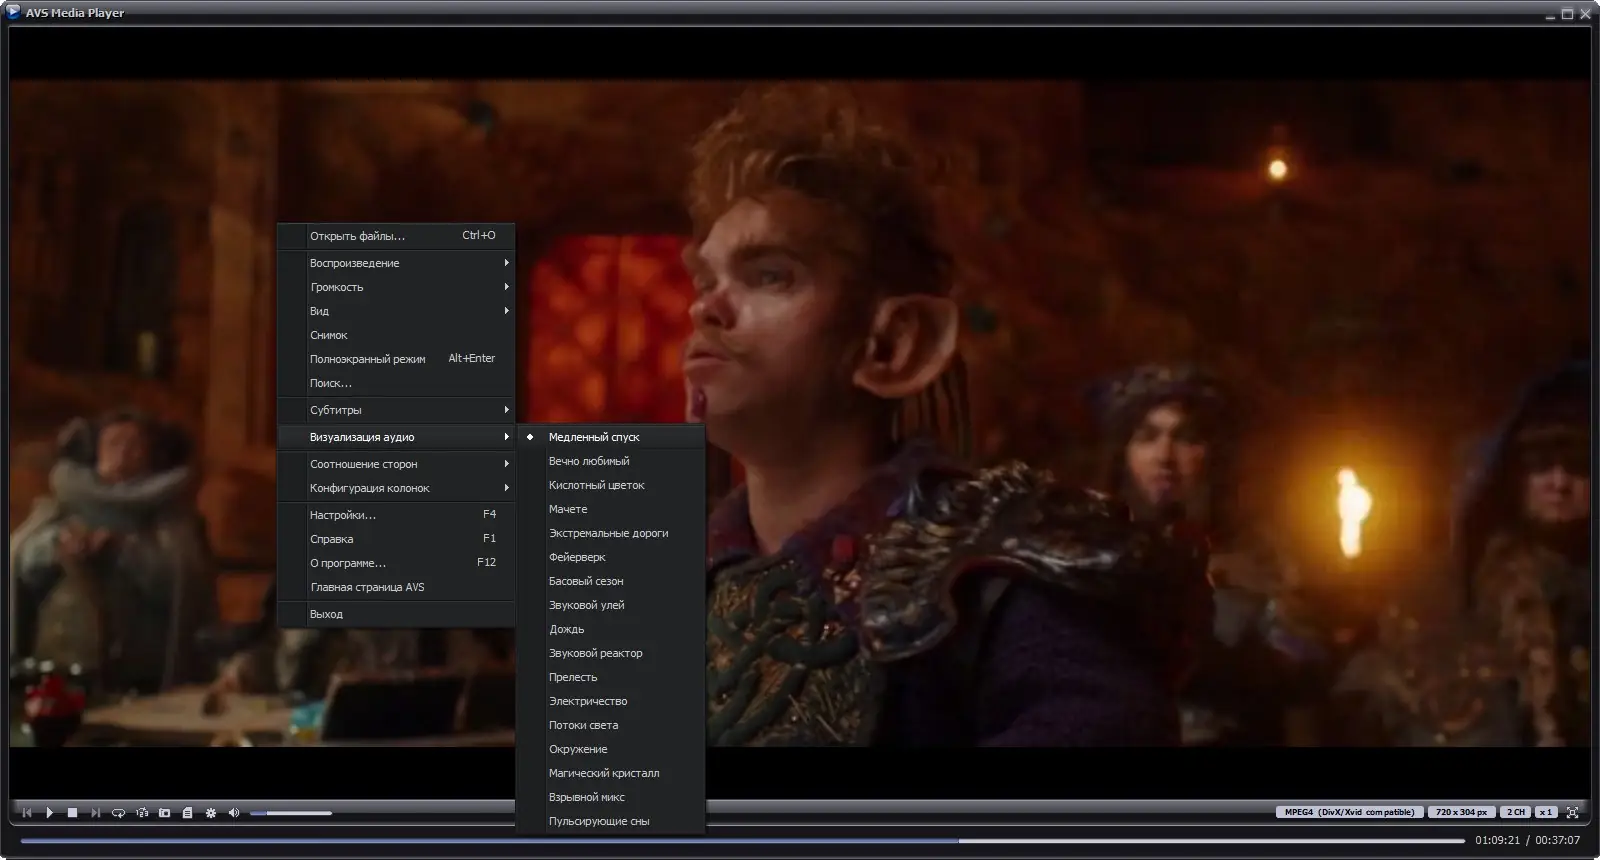Screen dimensions: 1600x860
Task: Click the x1 playback speed badge
Action: (1546, 812)
